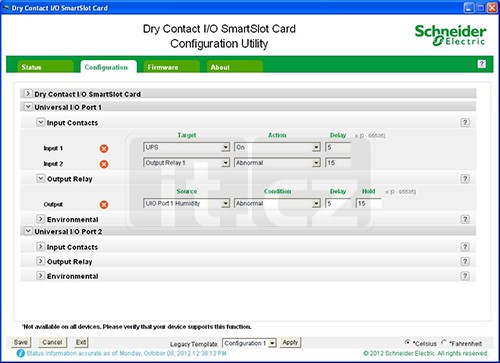Open help for Port 1 Environmental section

tap(465, 219)
